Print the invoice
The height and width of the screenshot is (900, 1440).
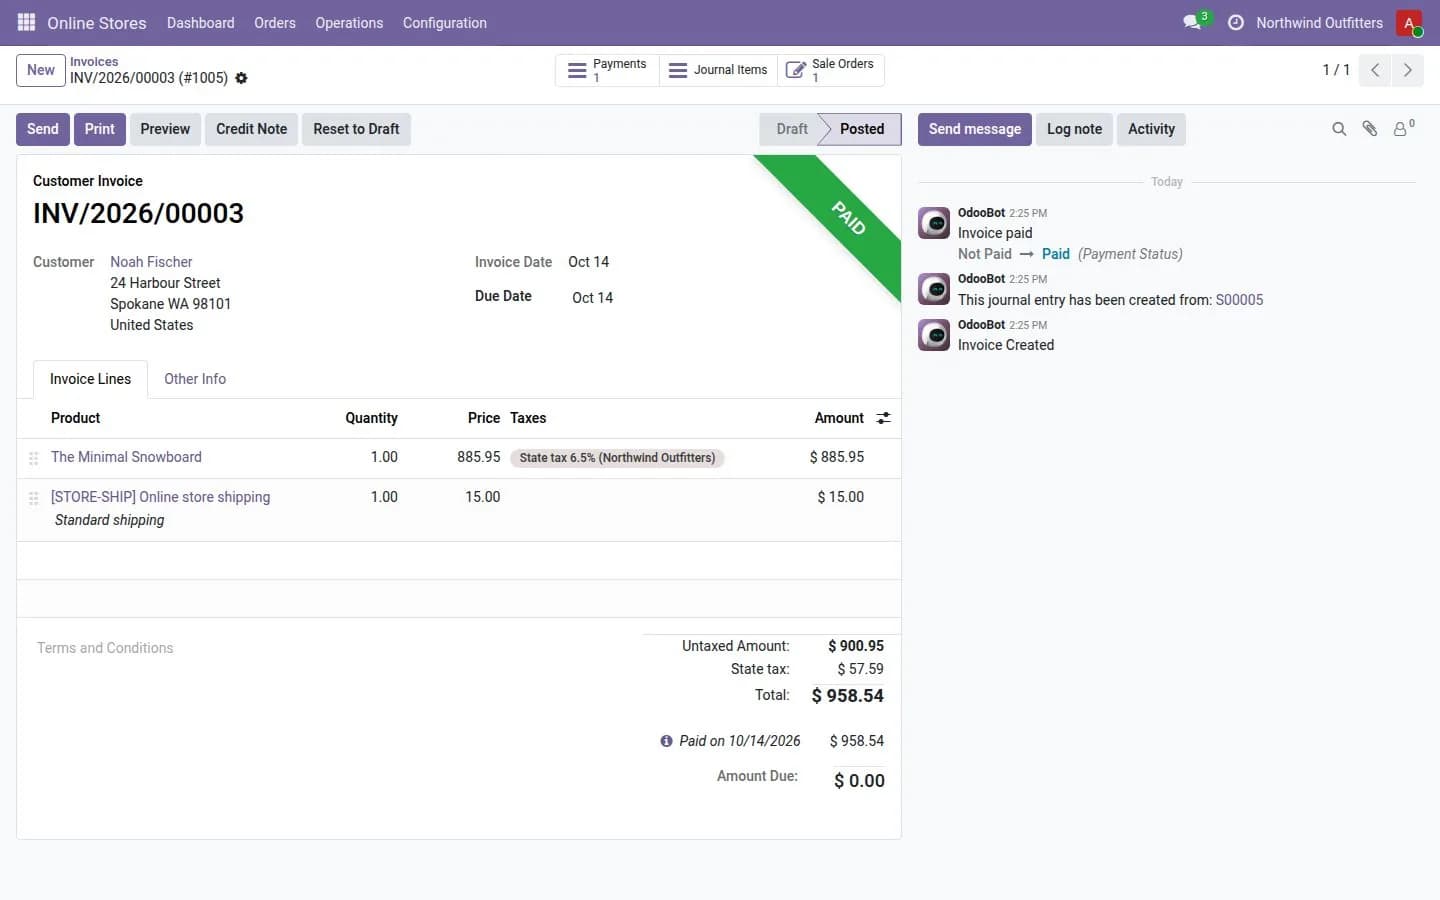click(x=100, y=129)
